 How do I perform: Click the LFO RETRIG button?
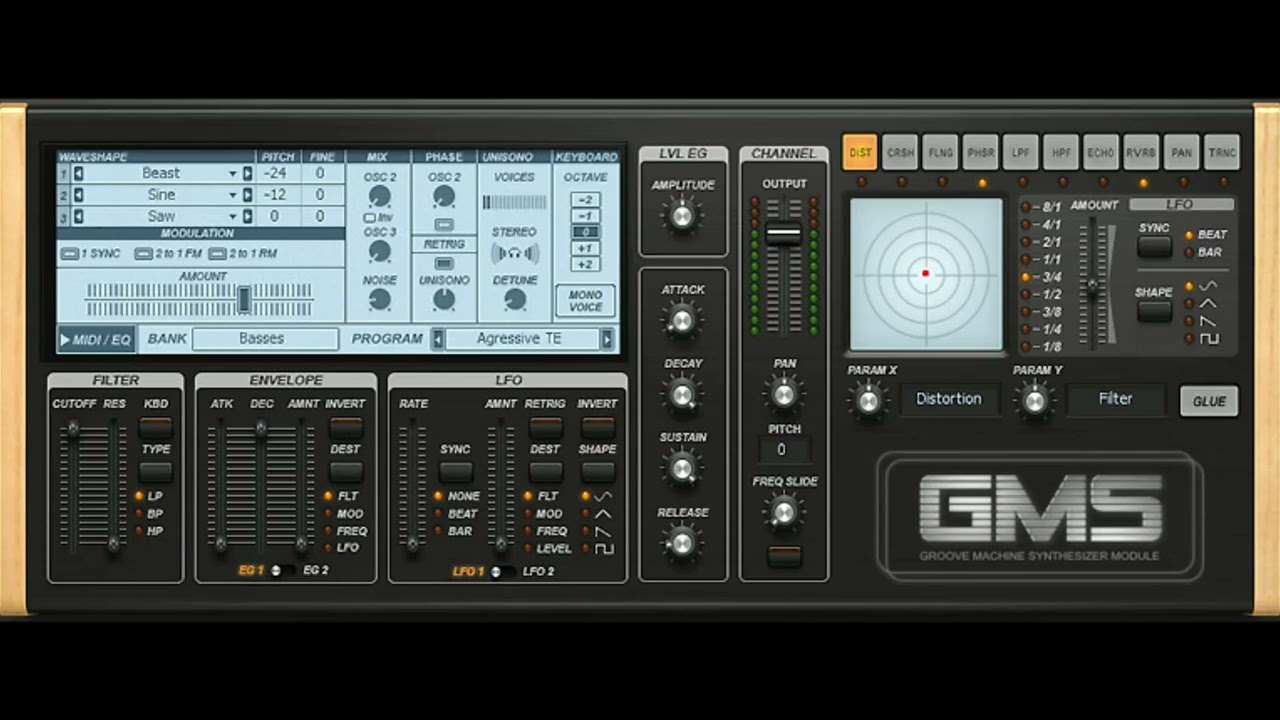(546, 428)
